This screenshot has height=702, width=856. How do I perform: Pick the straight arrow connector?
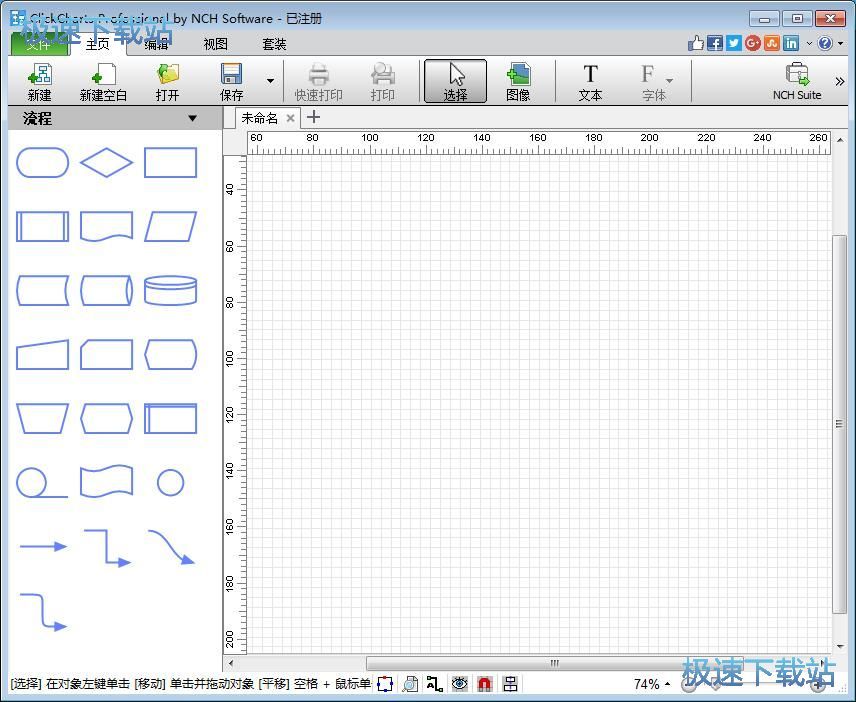coord(43,546)
